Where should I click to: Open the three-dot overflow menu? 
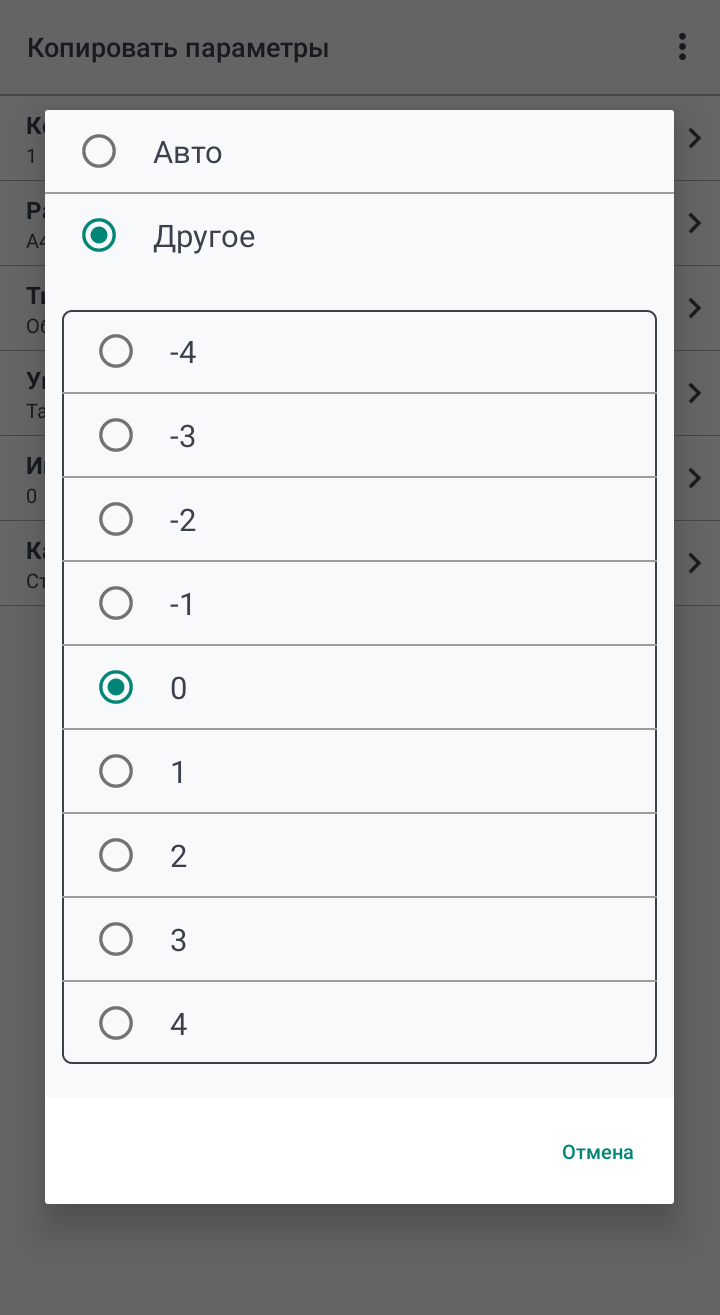coord(682,47)
